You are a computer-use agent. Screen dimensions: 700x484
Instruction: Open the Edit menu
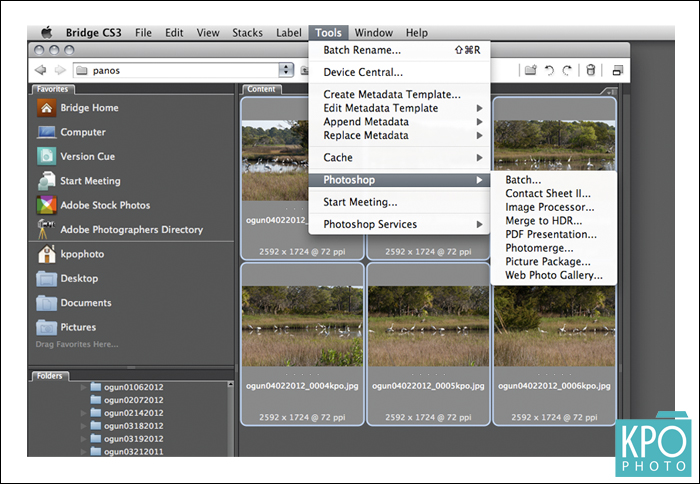click(174, 33)
